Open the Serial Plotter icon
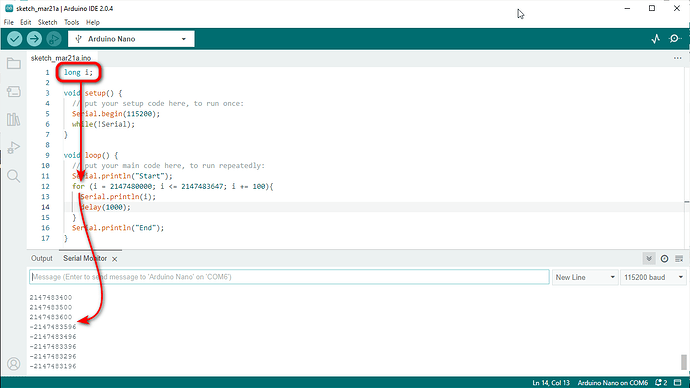 coord(656,39)
